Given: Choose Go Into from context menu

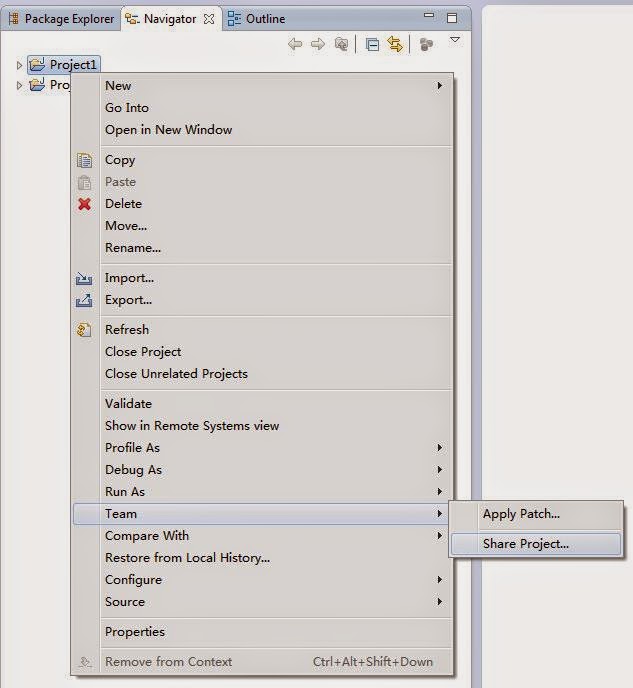Looking at the screenshot, I should (x=262, y=108).
